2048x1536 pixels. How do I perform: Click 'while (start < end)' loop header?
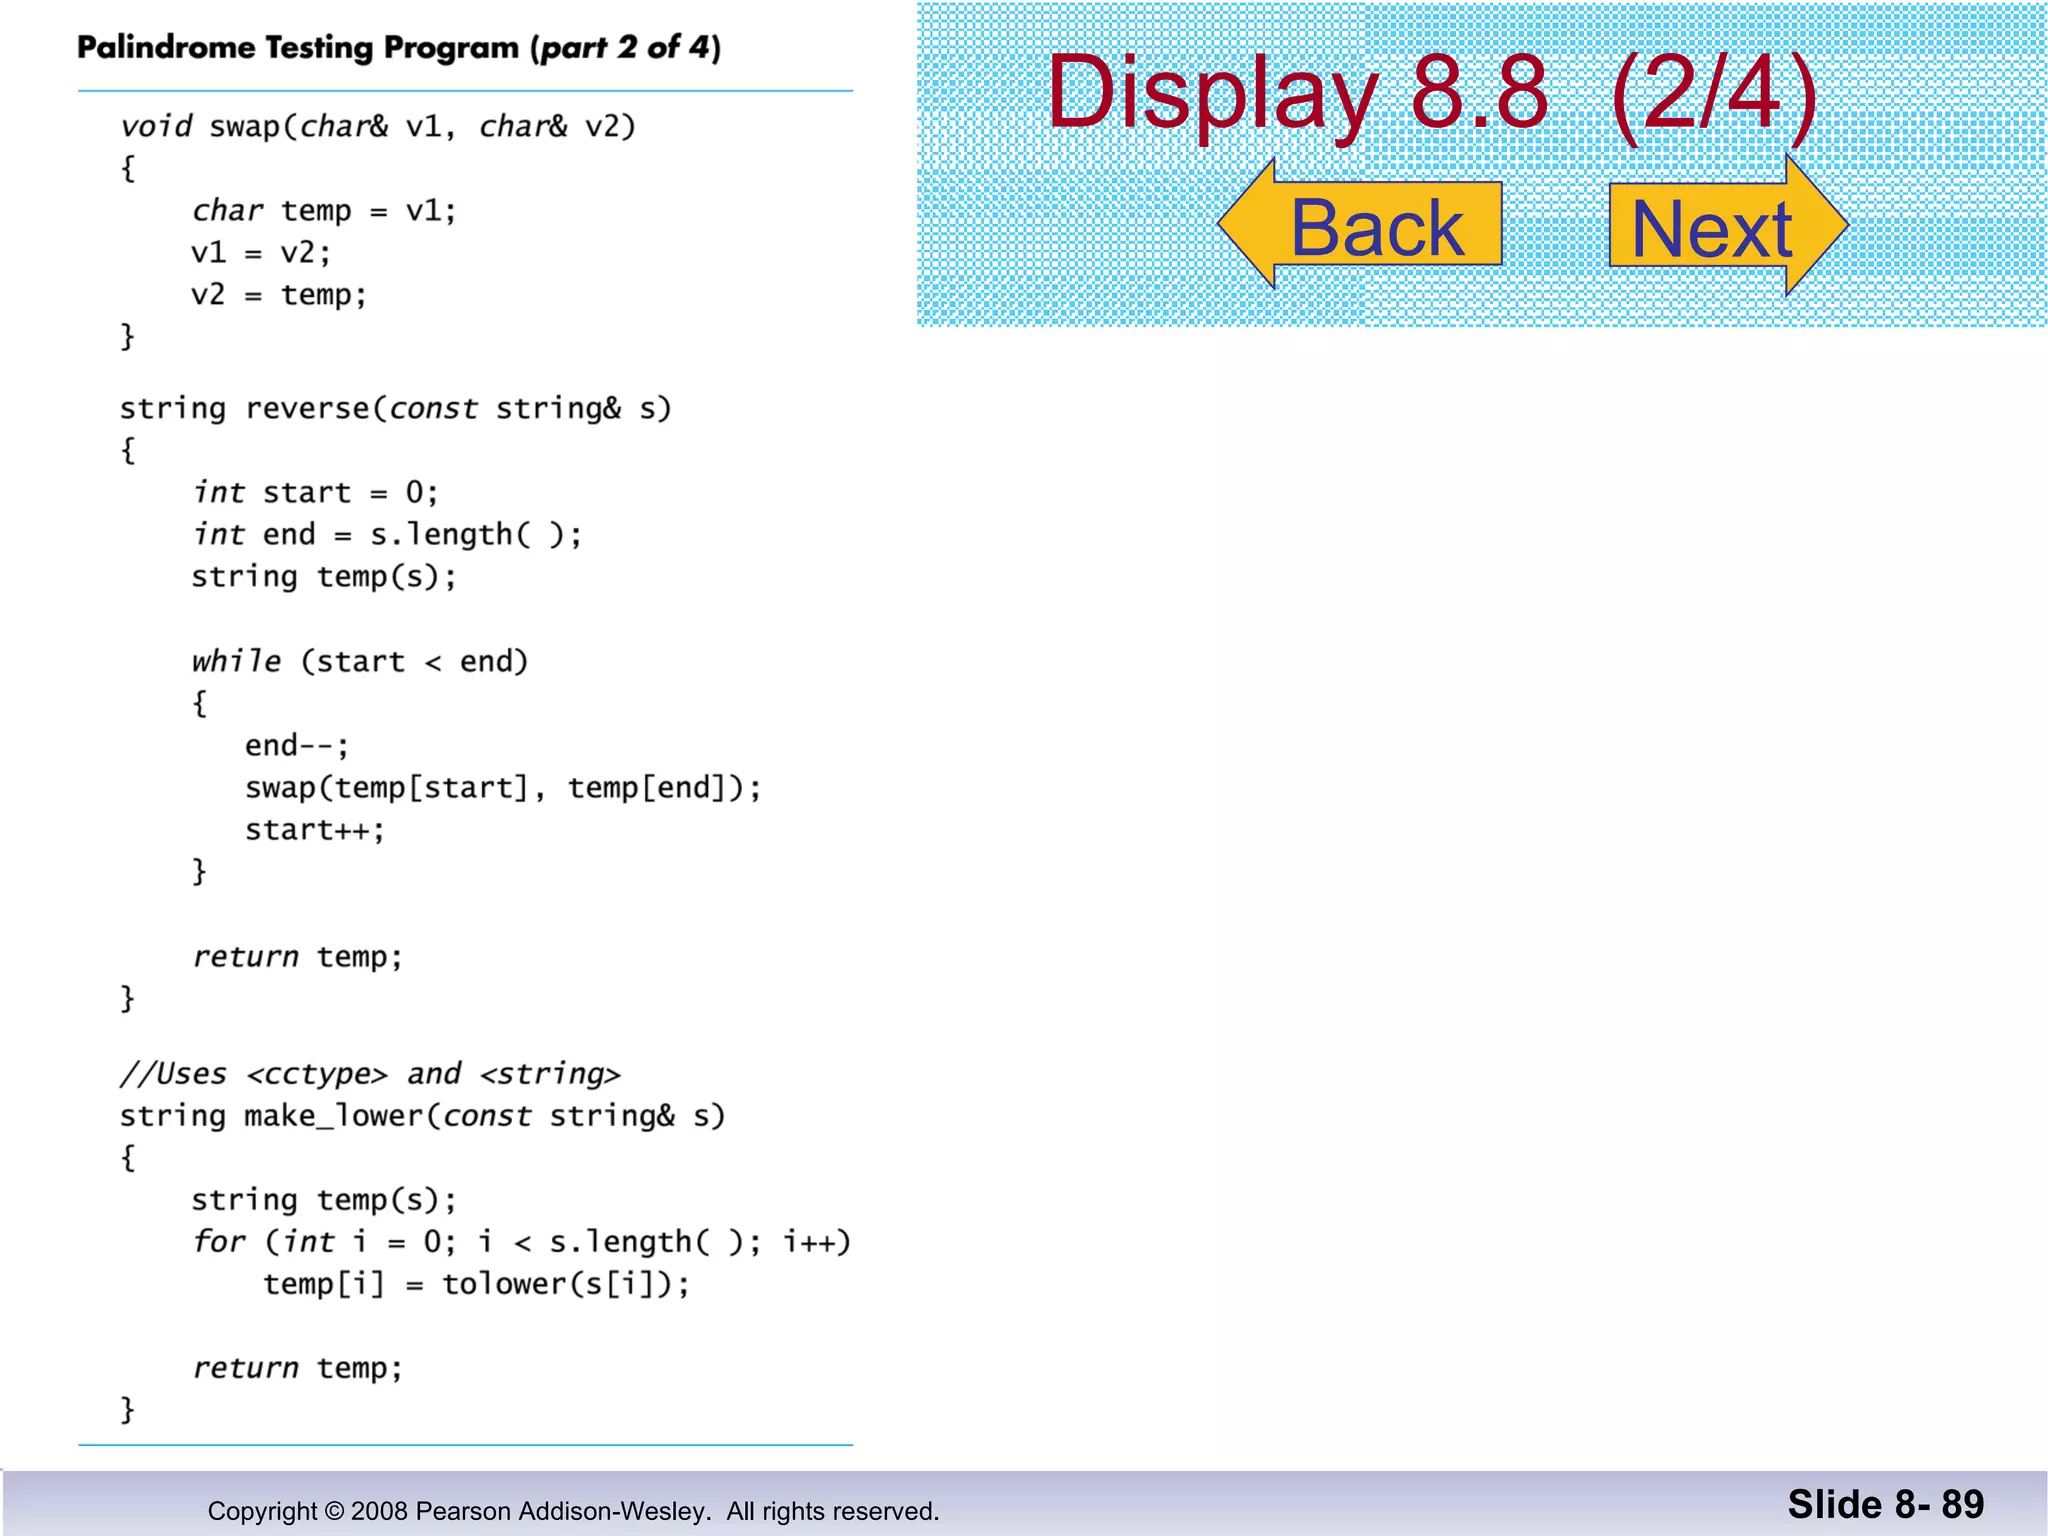[x=360, y=662]
